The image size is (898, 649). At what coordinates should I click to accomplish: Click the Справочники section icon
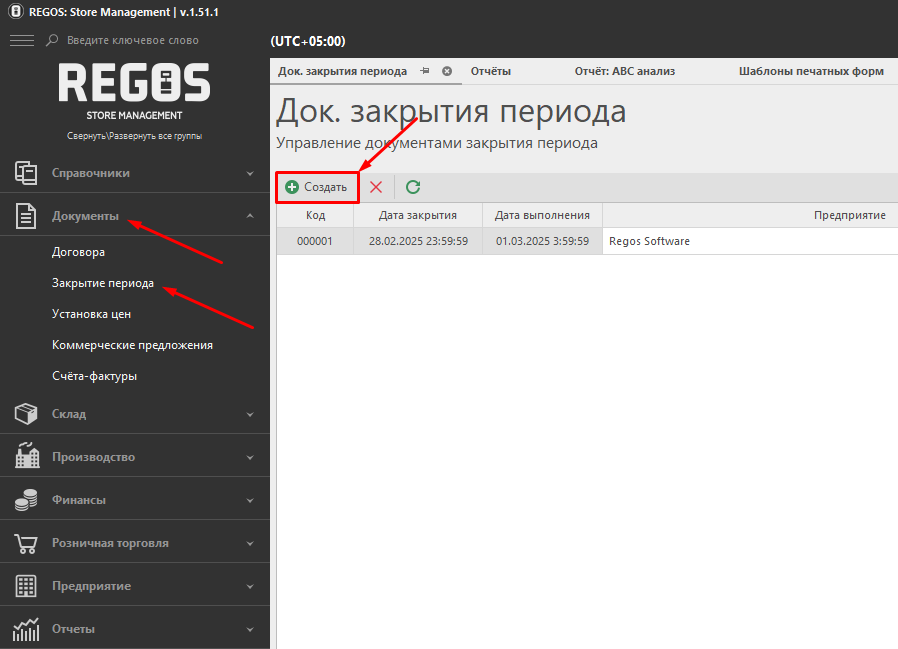click(26, 173)
